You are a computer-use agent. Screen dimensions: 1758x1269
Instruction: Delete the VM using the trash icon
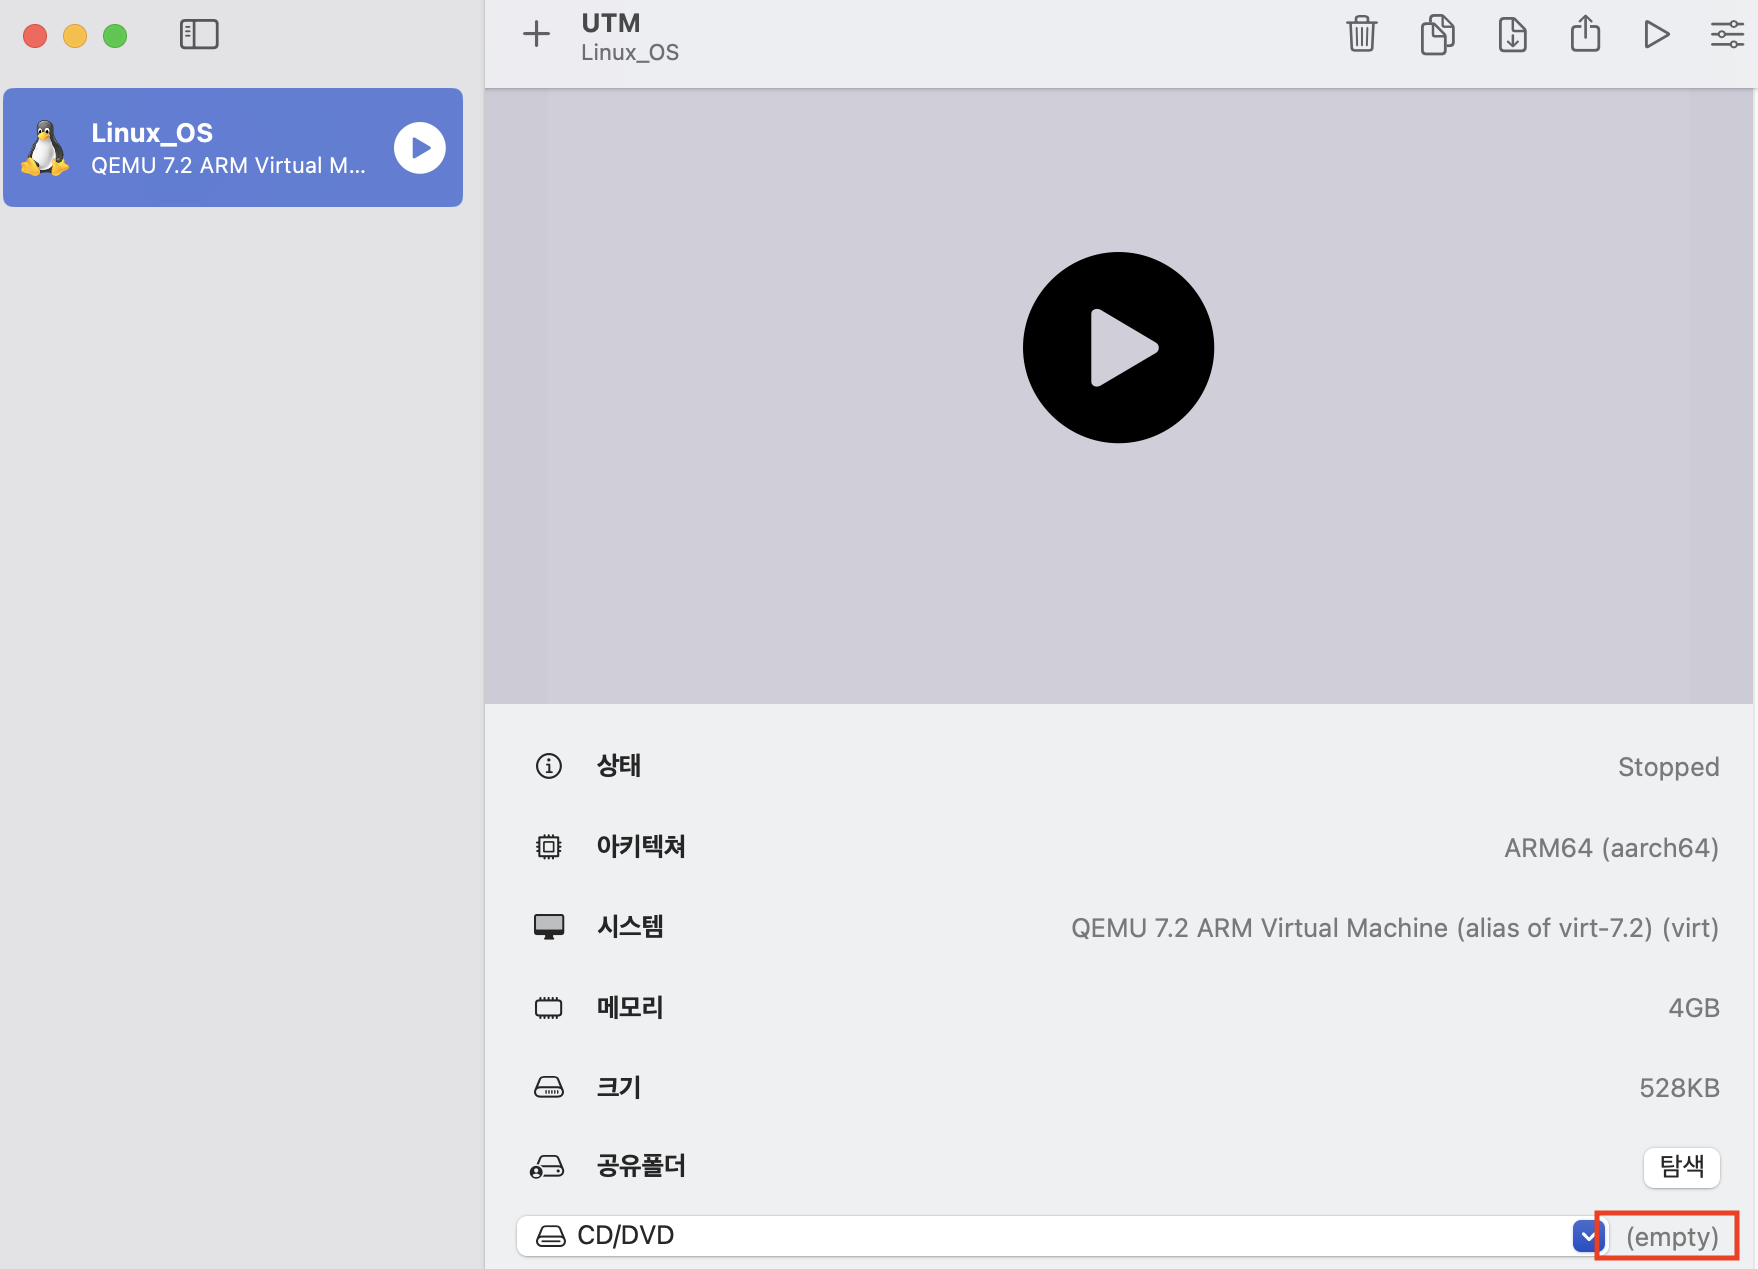pyautogui.click(x=1362, y=35)
